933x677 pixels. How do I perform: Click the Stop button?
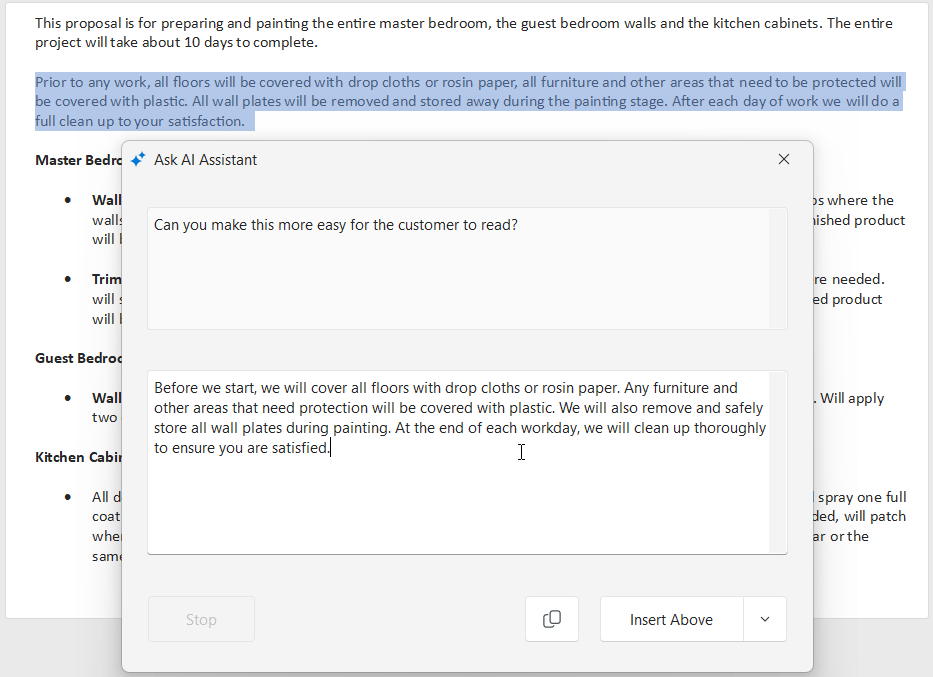coord(200,618)
